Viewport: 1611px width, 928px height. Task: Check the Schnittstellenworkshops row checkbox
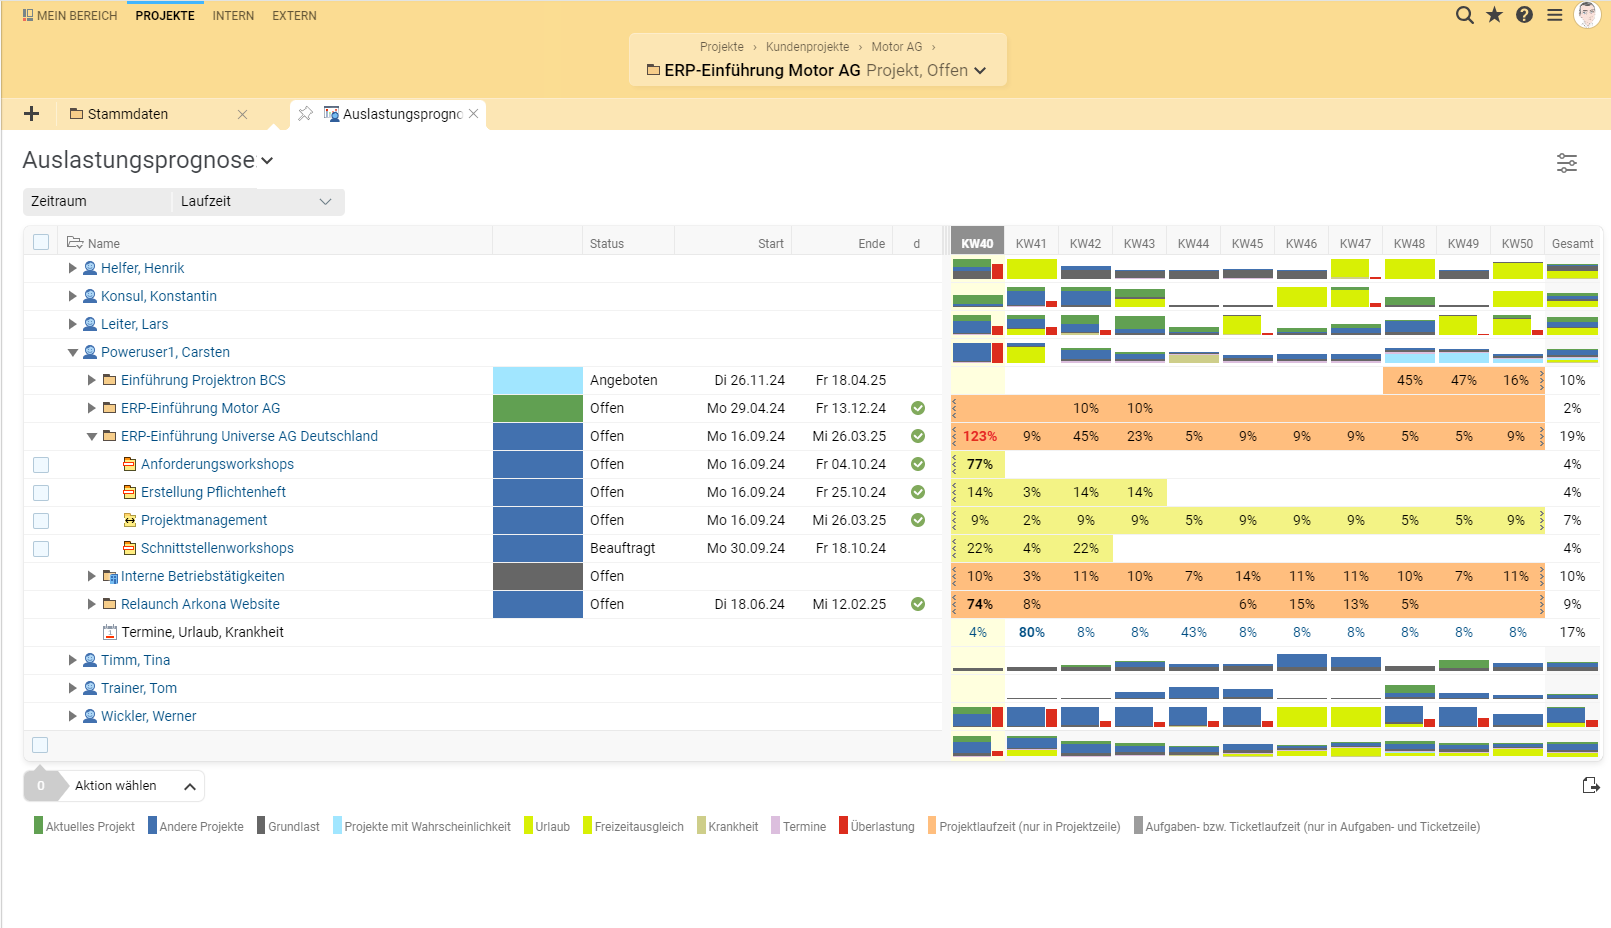coord(41,549)
